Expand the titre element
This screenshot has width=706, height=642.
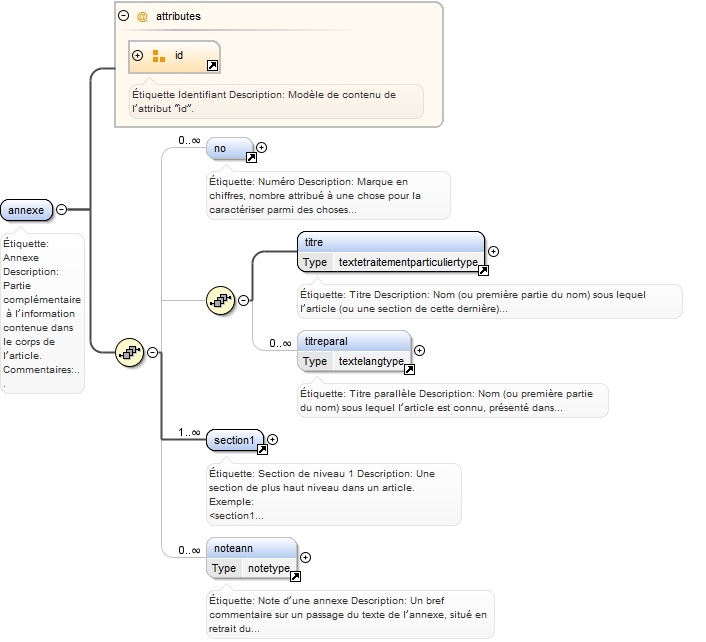coord(493,252)
